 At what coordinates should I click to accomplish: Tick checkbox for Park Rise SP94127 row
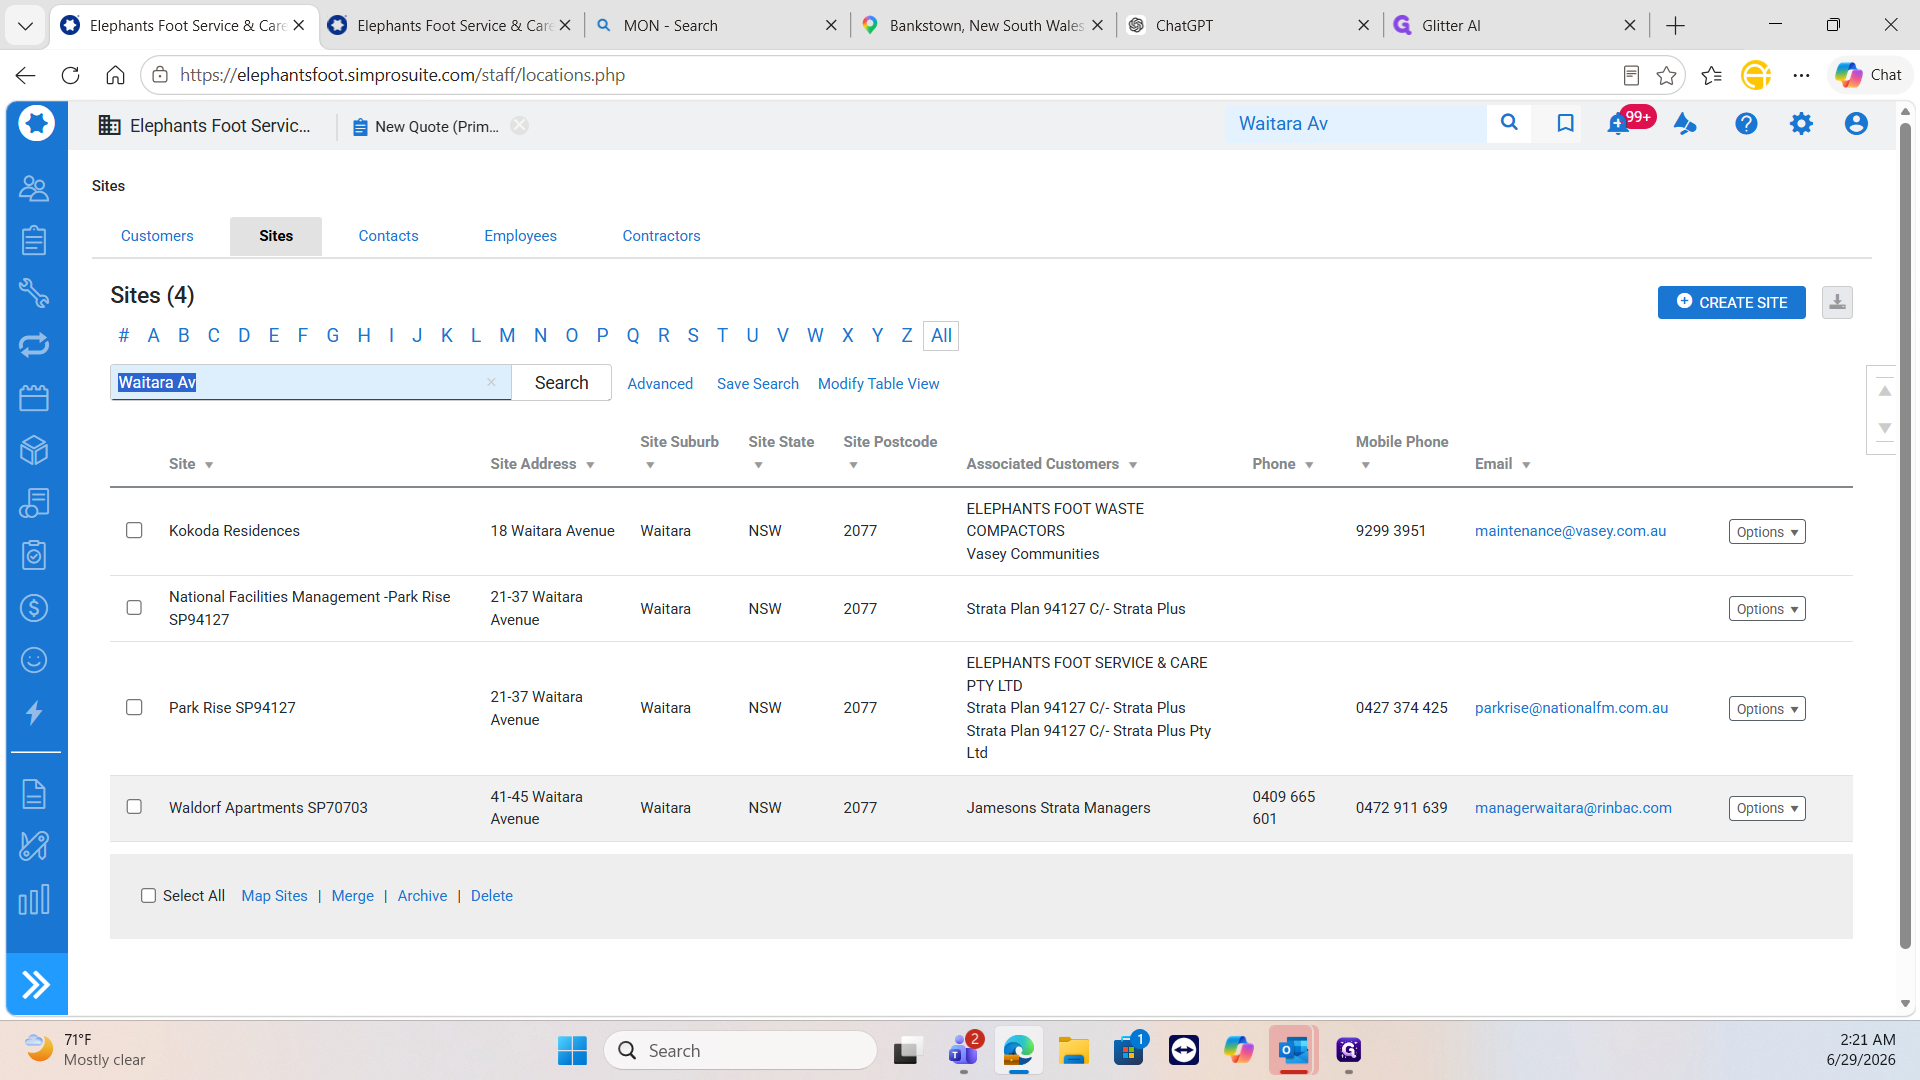pos(134,707)
